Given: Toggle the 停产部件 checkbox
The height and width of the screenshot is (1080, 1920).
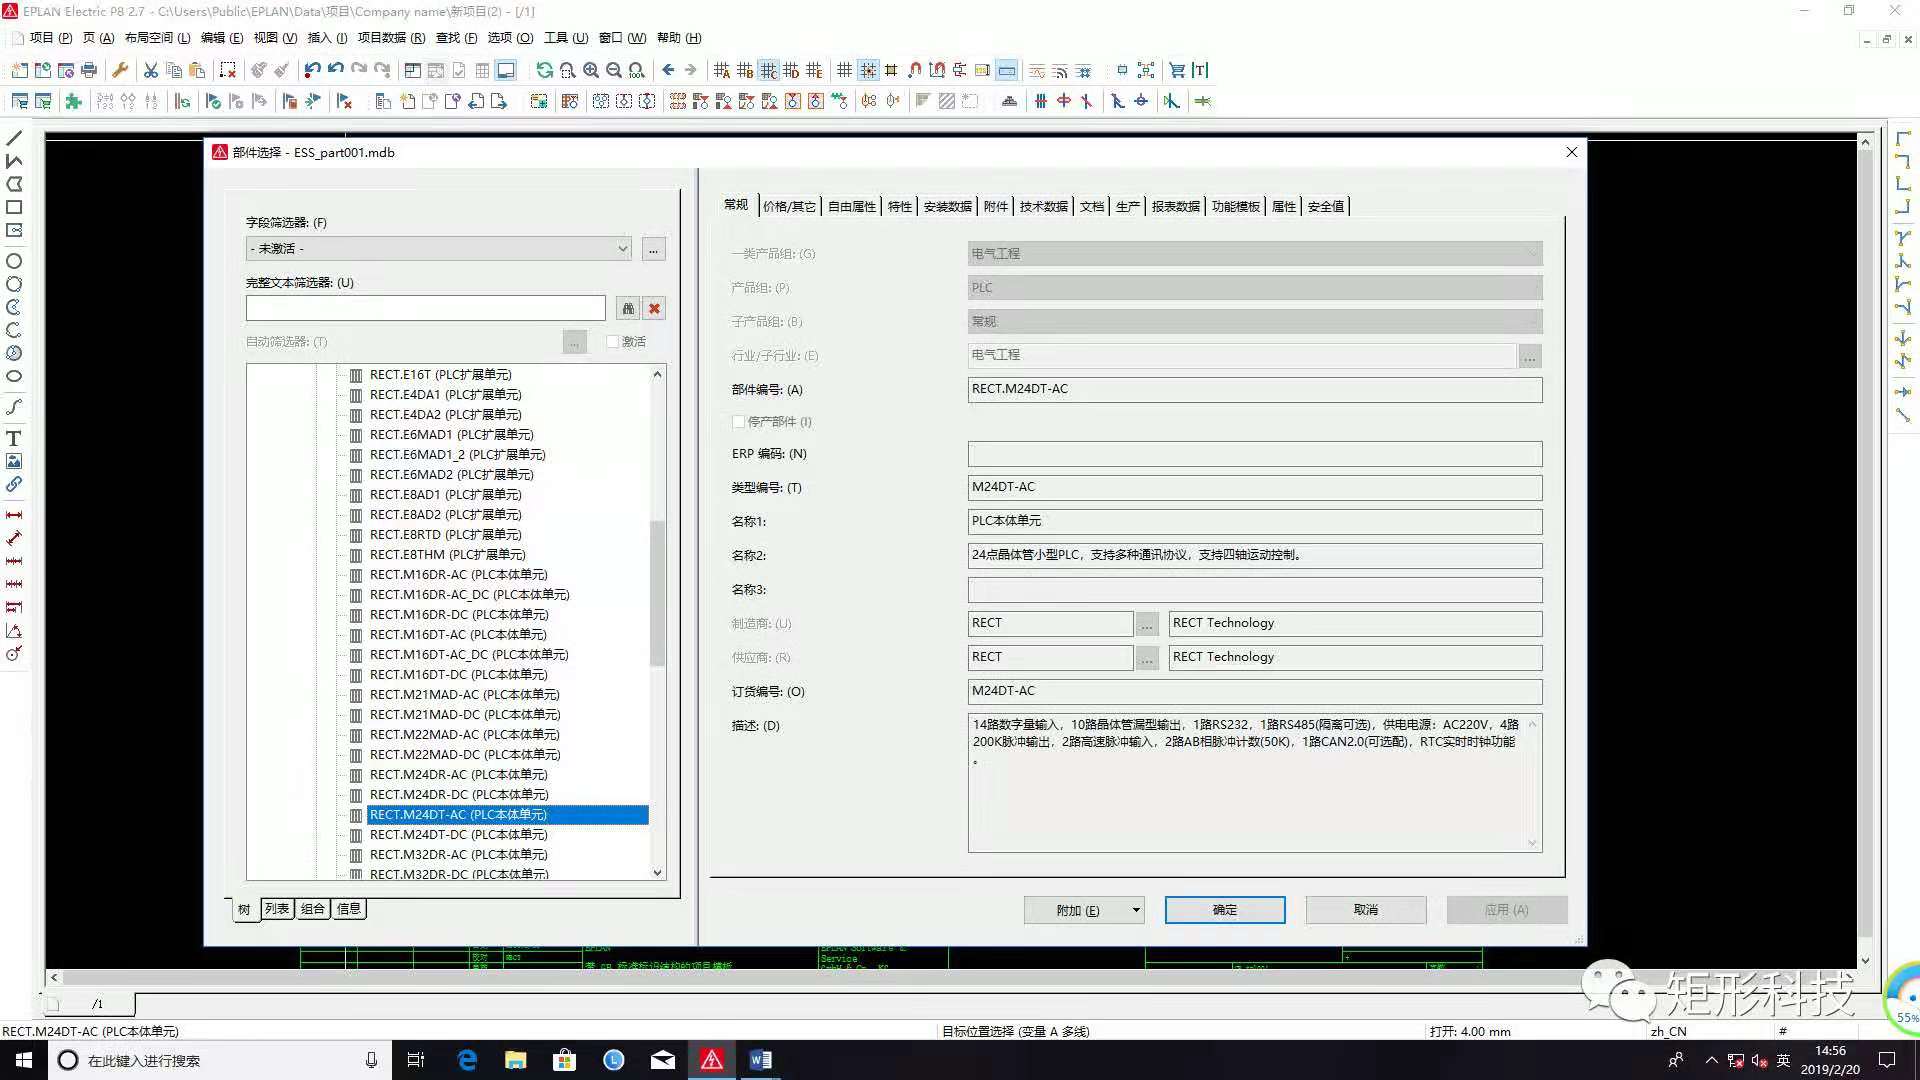Looking at the screenshot, I should [x=738, y=422].
